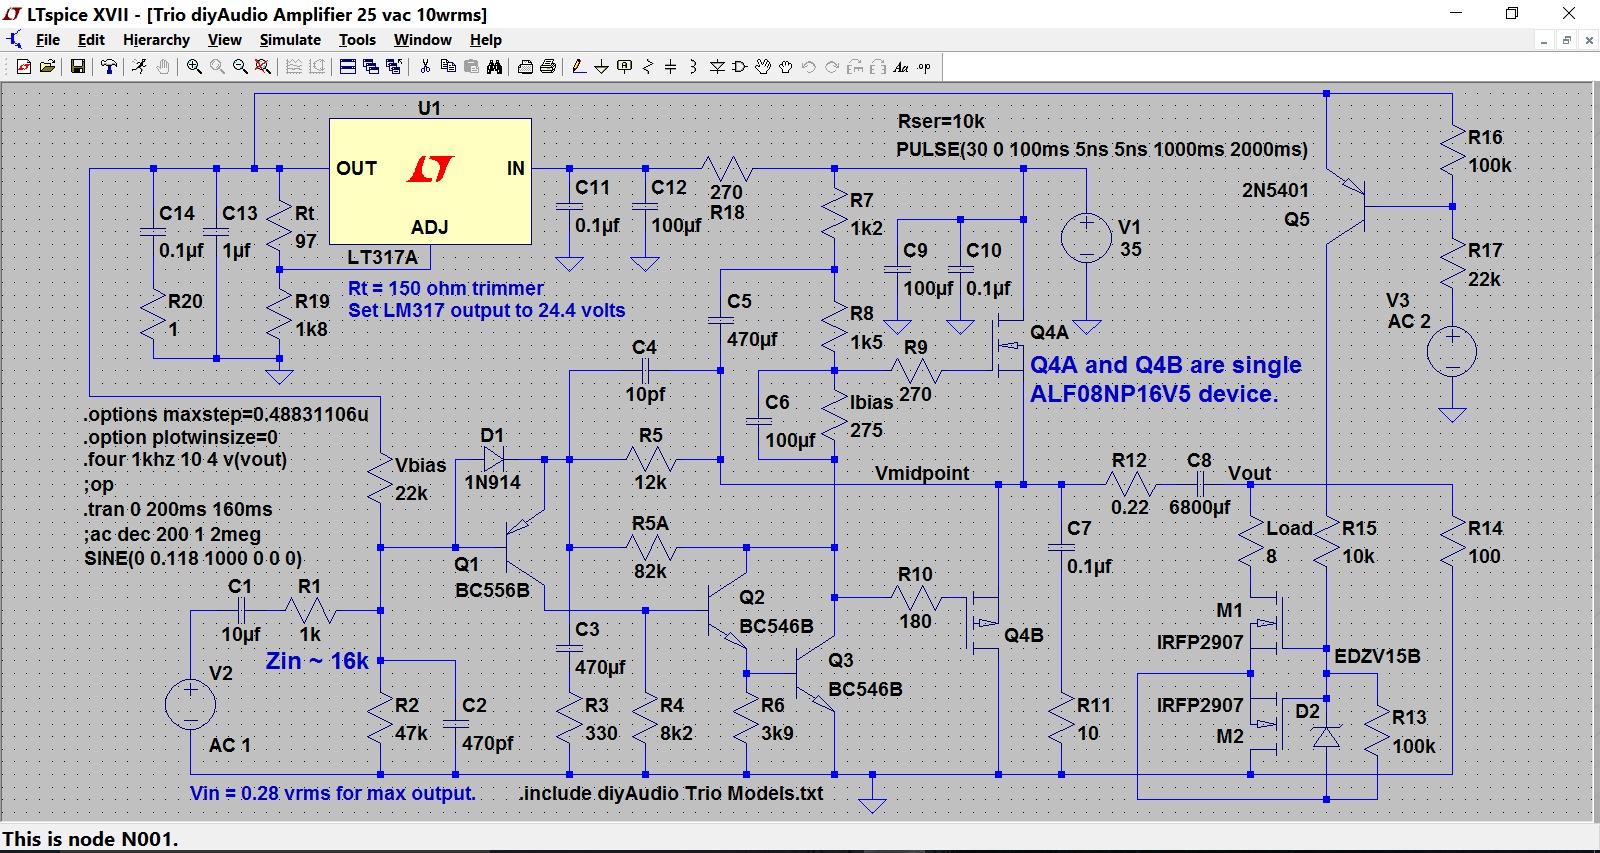
Task: Click the 'Vin = 0.28 vrms' comment
Action: pos(333,793)
